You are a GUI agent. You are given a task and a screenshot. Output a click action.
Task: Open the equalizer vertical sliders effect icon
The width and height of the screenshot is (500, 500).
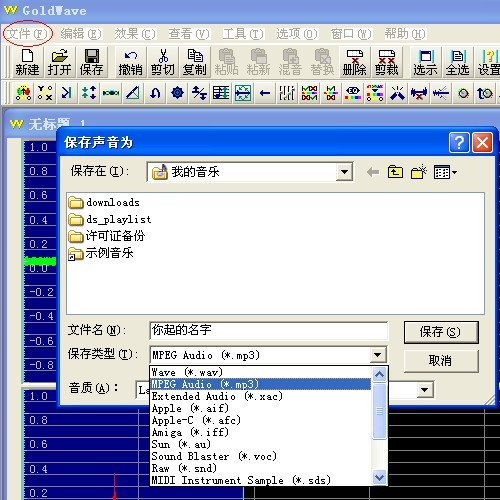click(287, 93)
